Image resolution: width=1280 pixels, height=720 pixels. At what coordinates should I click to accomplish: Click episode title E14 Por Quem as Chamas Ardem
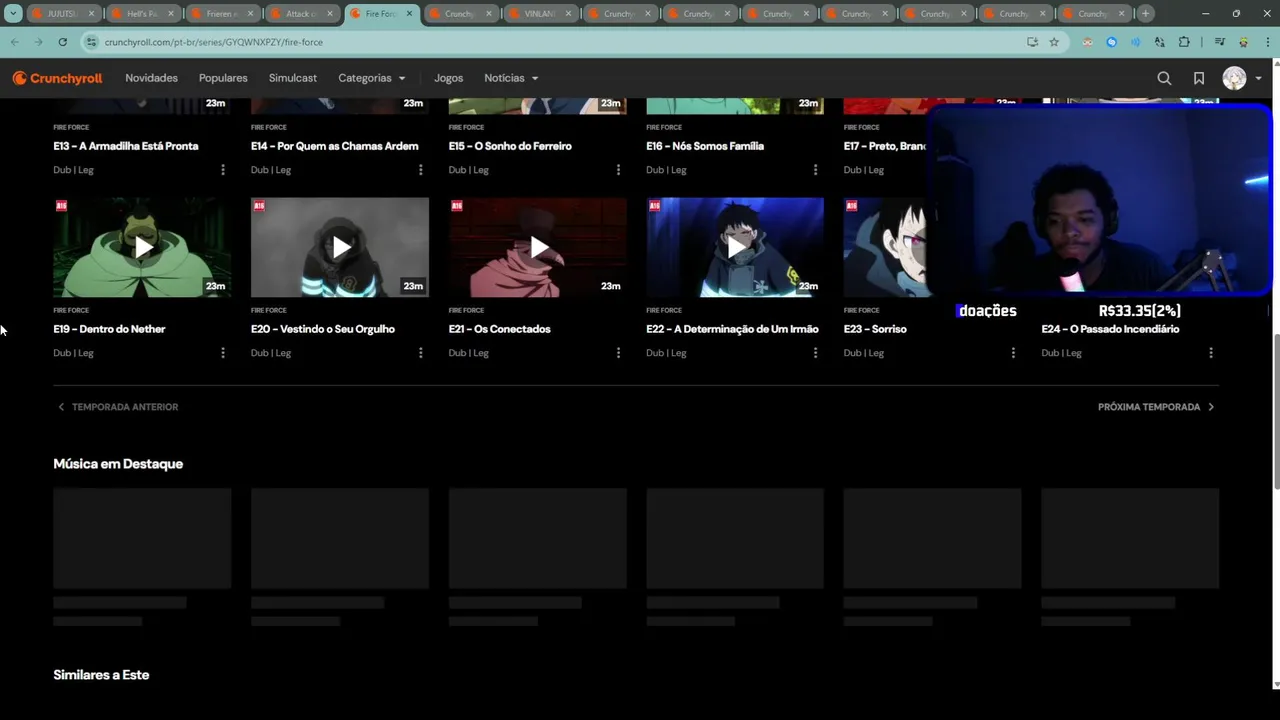[335, 146]
